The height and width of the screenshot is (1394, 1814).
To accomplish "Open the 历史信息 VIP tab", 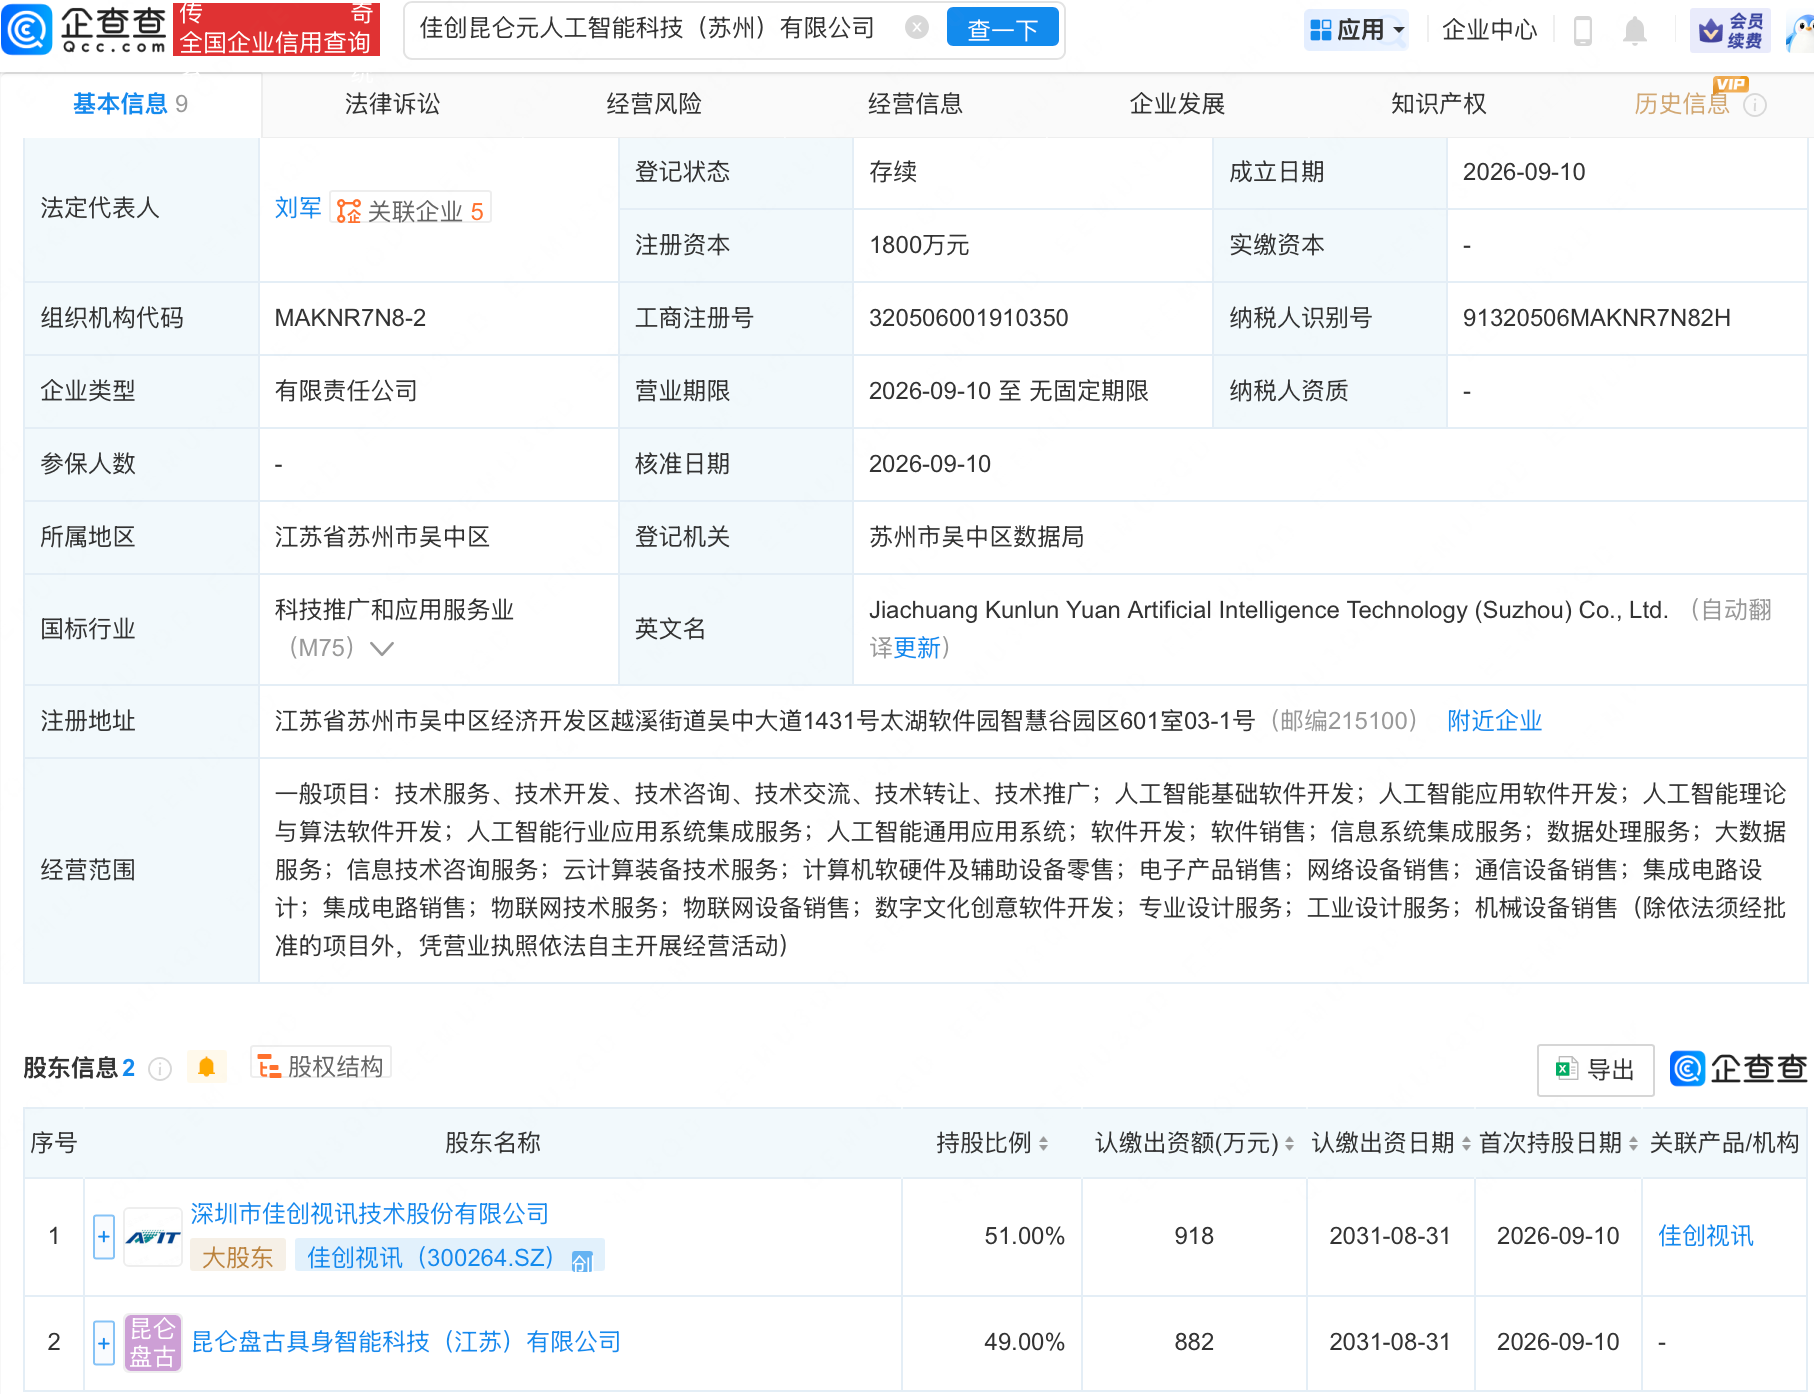I will (x=1682, y=104).
